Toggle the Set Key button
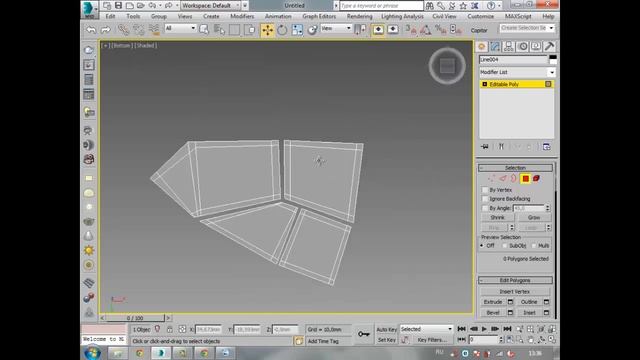This screenshot has width=640, height=360. pos(386,340)
